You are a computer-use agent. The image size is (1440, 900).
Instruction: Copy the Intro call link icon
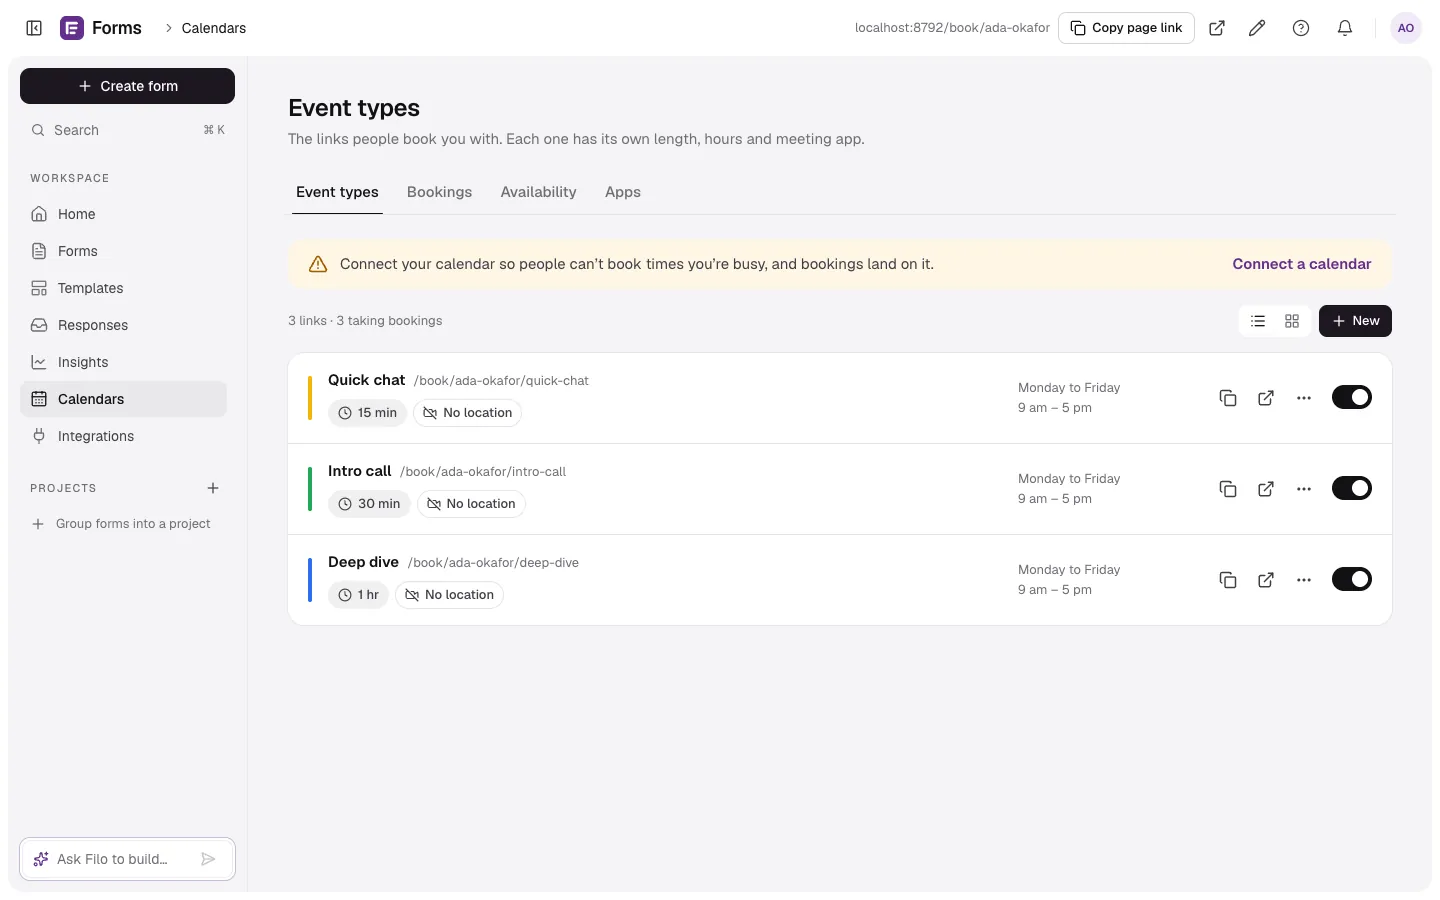[x=1228, y=489]
